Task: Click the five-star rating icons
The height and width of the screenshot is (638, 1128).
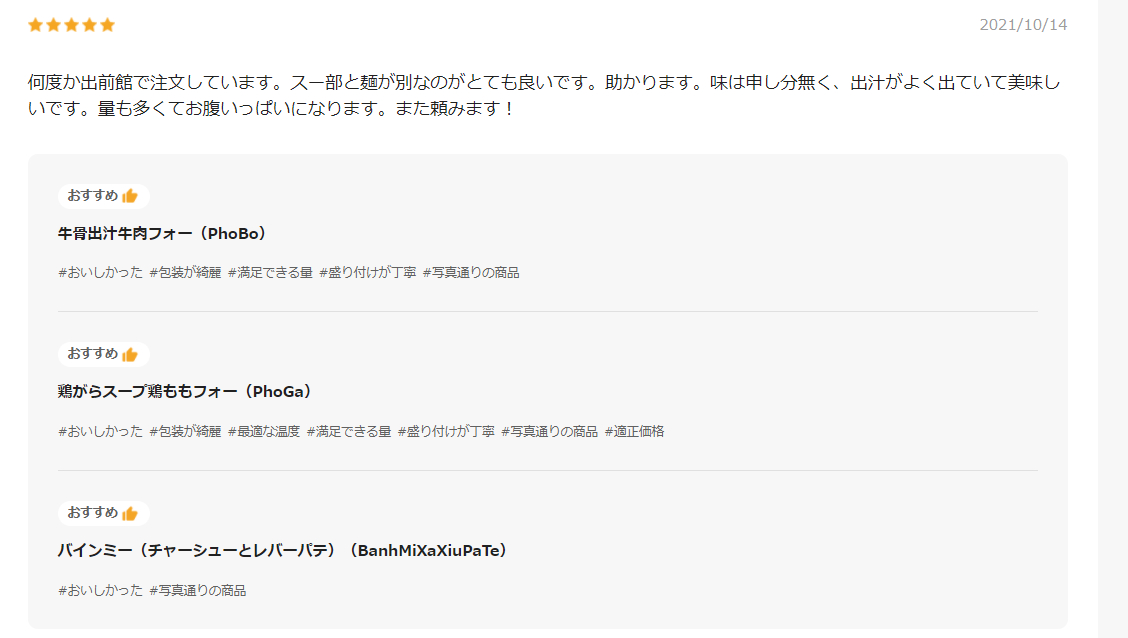Action: click(x=71, y=25)
